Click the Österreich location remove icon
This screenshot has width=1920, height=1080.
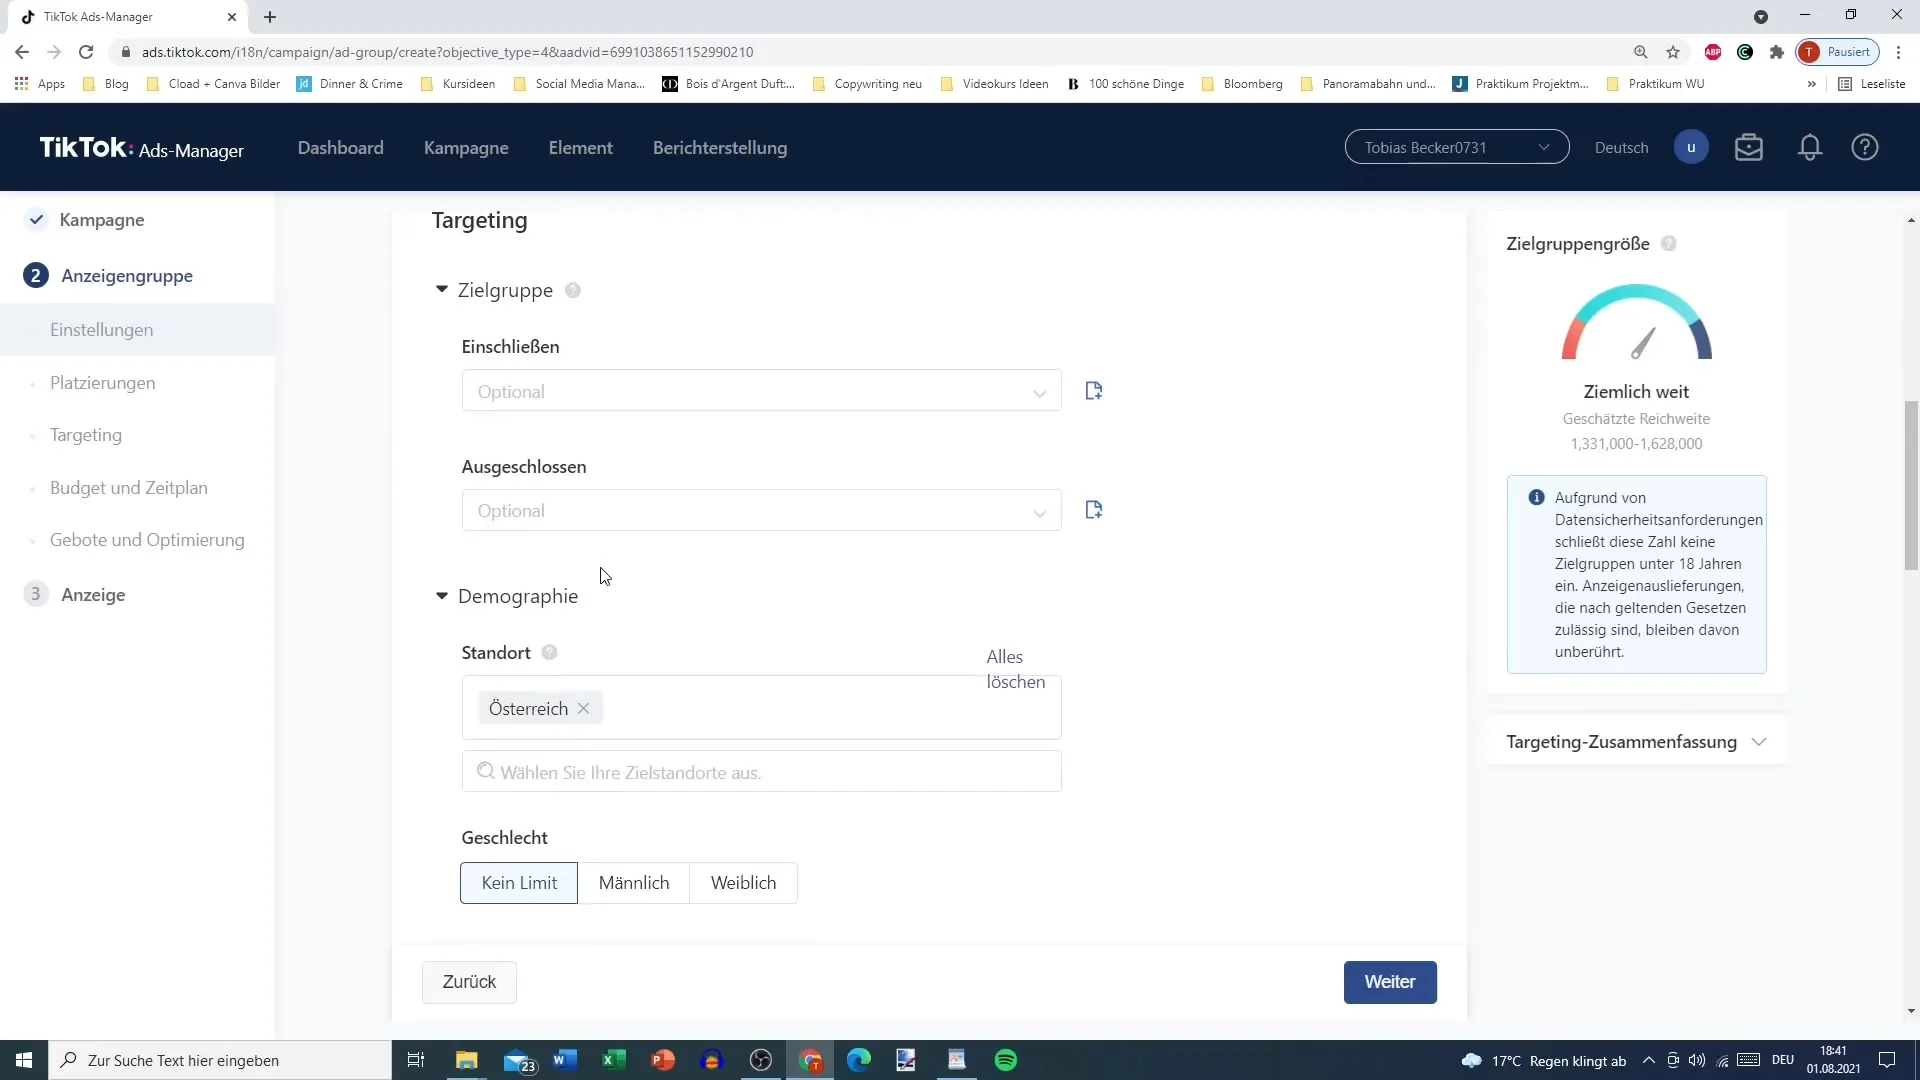(x=584, y=709)
